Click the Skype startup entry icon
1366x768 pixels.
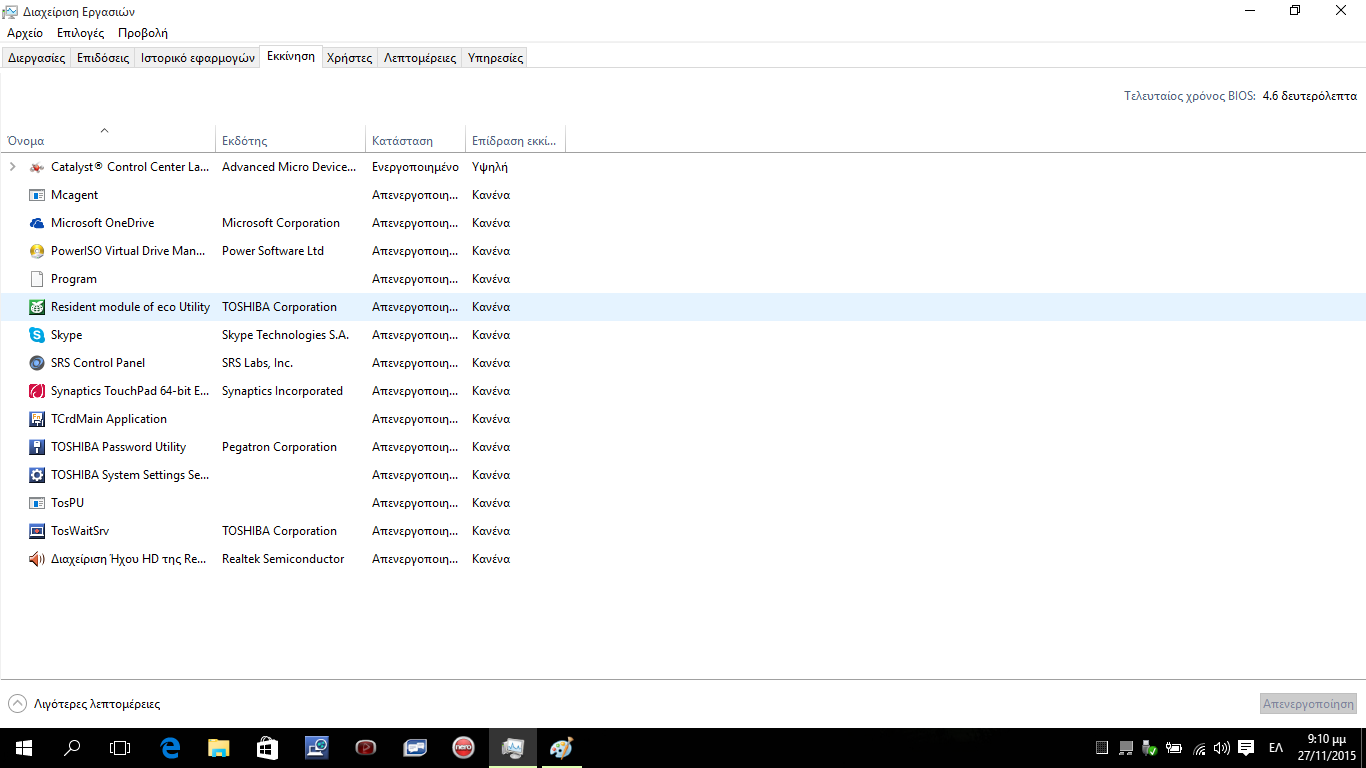pos(37,335)
